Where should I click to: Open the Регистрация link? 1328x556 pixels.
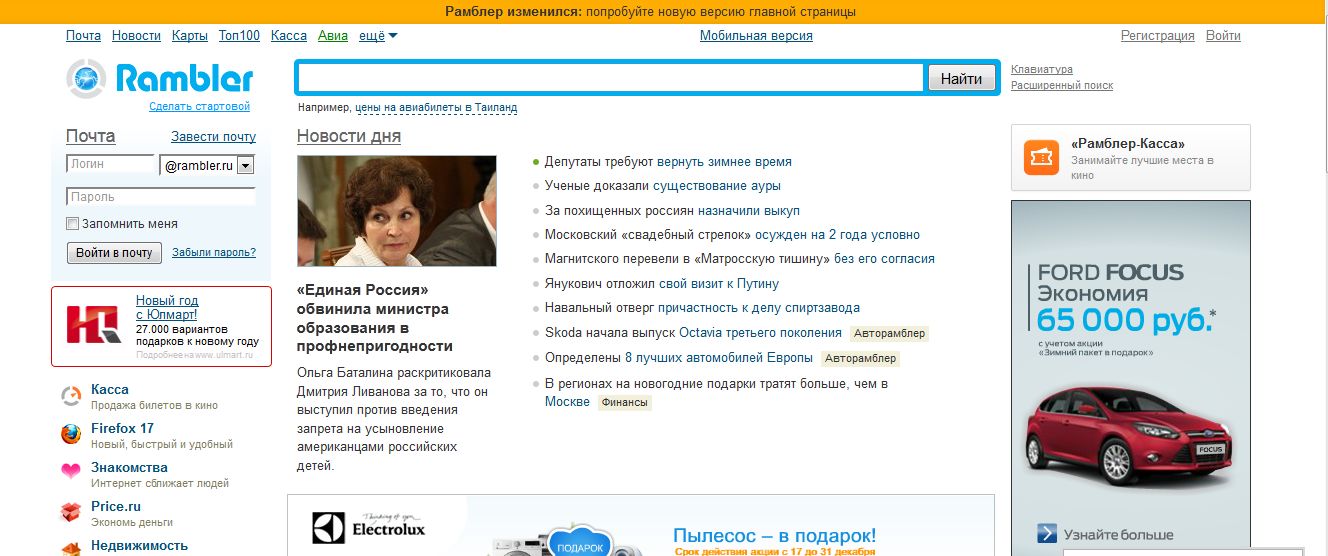coord(1158,36)
